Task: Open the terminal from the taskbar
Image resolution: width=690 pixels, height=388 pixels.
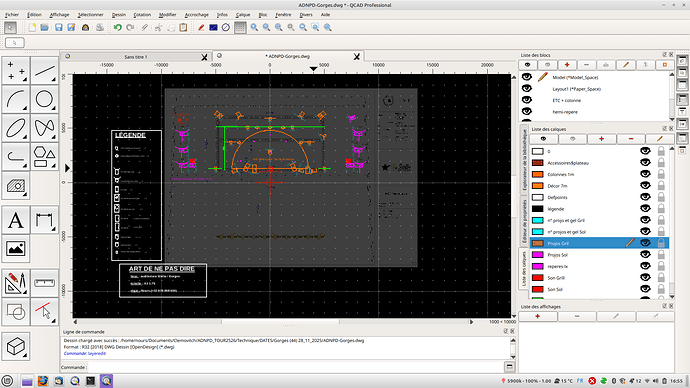Action: click(90, 381)
